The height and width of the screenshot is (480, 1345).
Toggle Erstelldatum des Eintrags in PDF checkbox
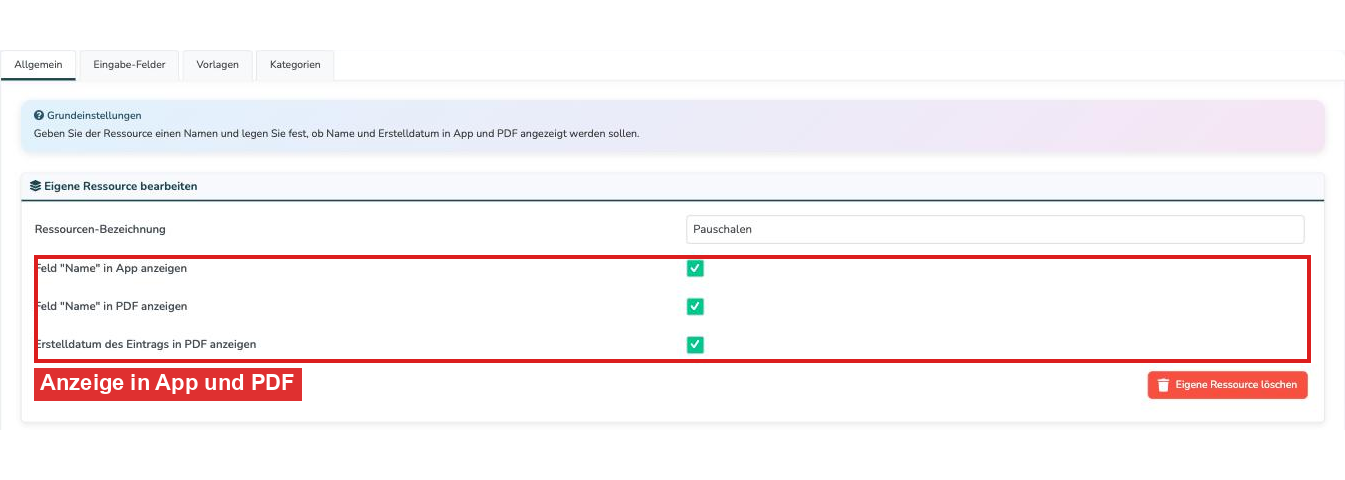tap(695, 344)
